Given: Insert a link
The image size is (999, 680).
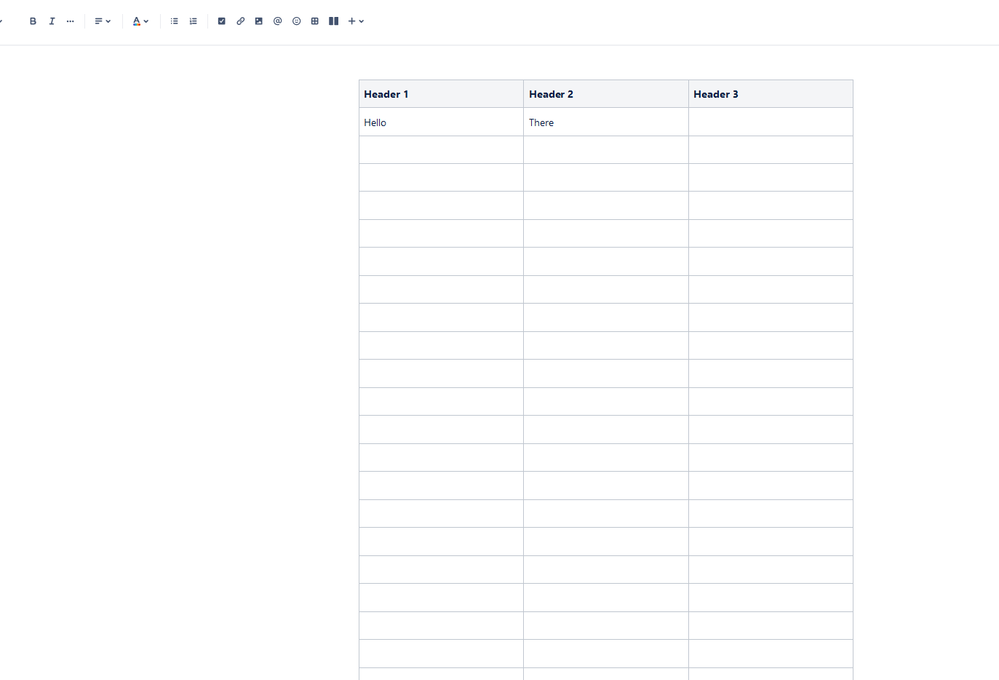Looking at the screenshot, I should 240,21.
